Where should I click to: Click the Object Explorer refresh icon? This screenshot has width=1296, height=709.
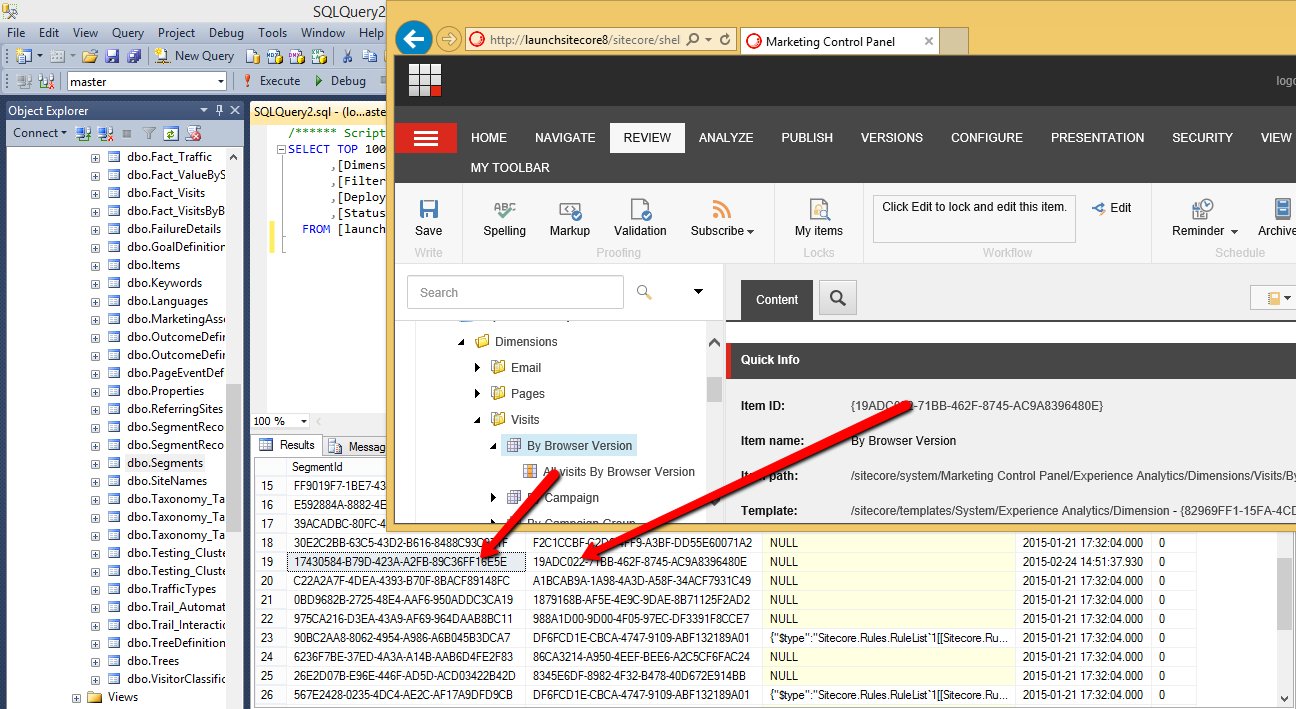[171, 133]
